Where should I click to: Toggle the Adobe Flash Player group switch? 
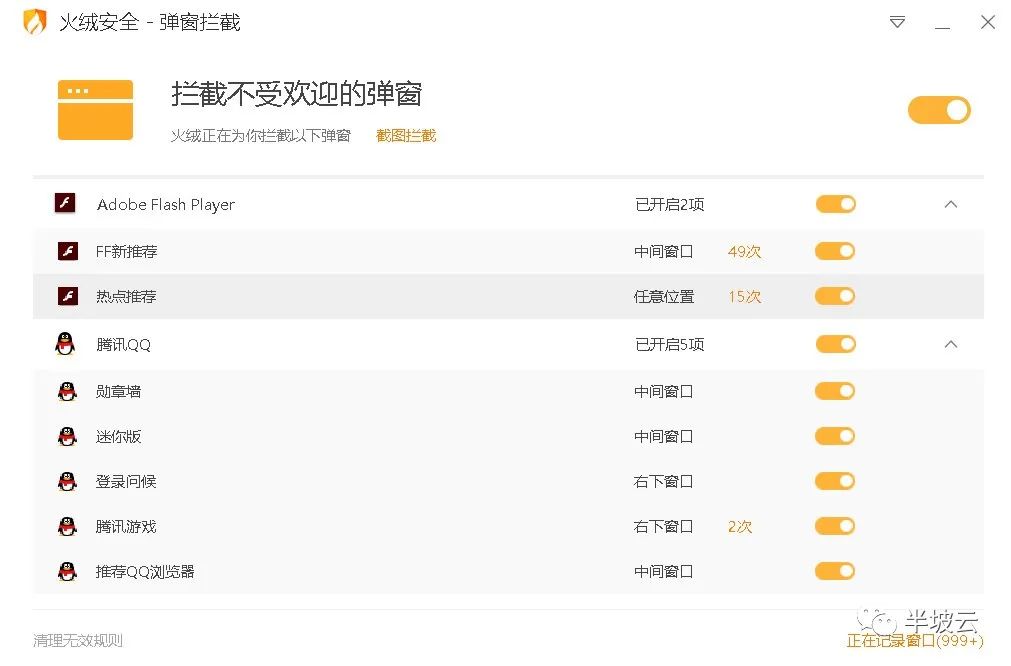coord(836,204)
